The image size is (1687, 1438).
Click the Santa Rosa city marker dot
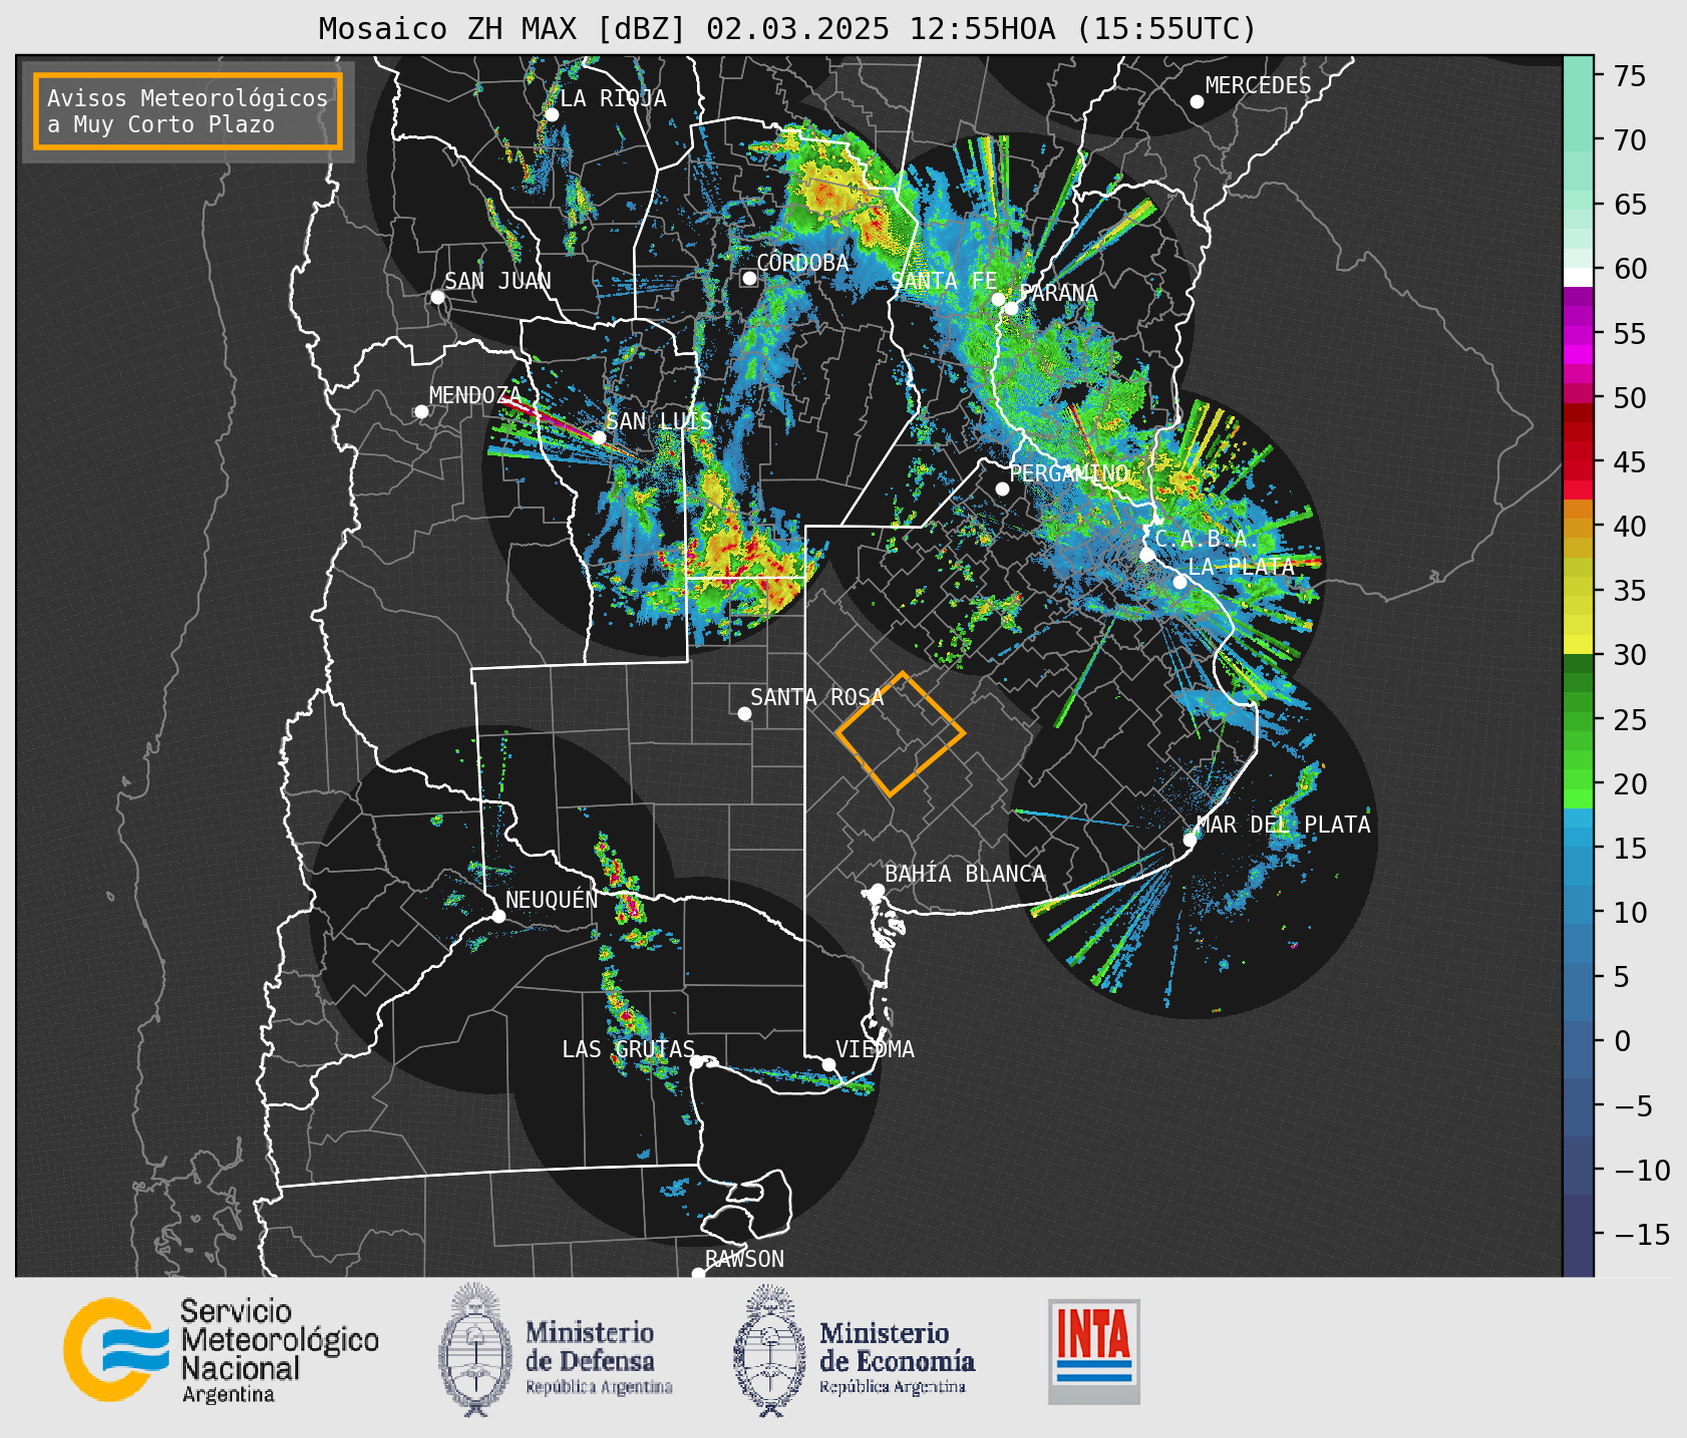744,713
